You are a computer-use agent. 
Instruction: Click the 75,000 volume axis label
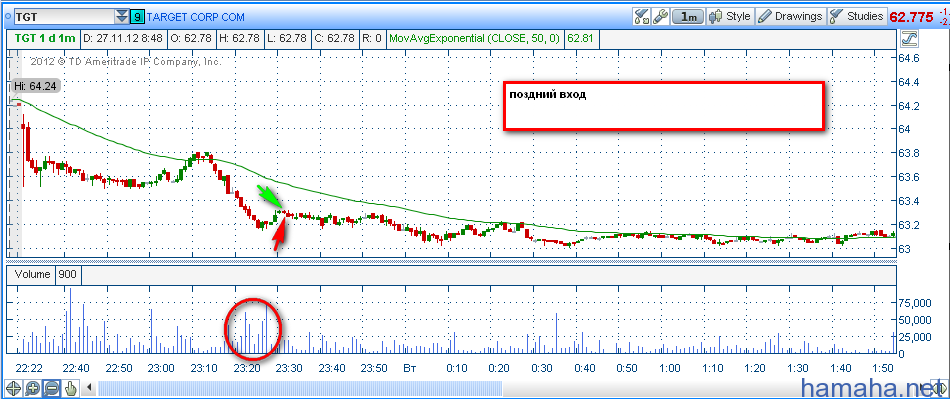[914, 303]
